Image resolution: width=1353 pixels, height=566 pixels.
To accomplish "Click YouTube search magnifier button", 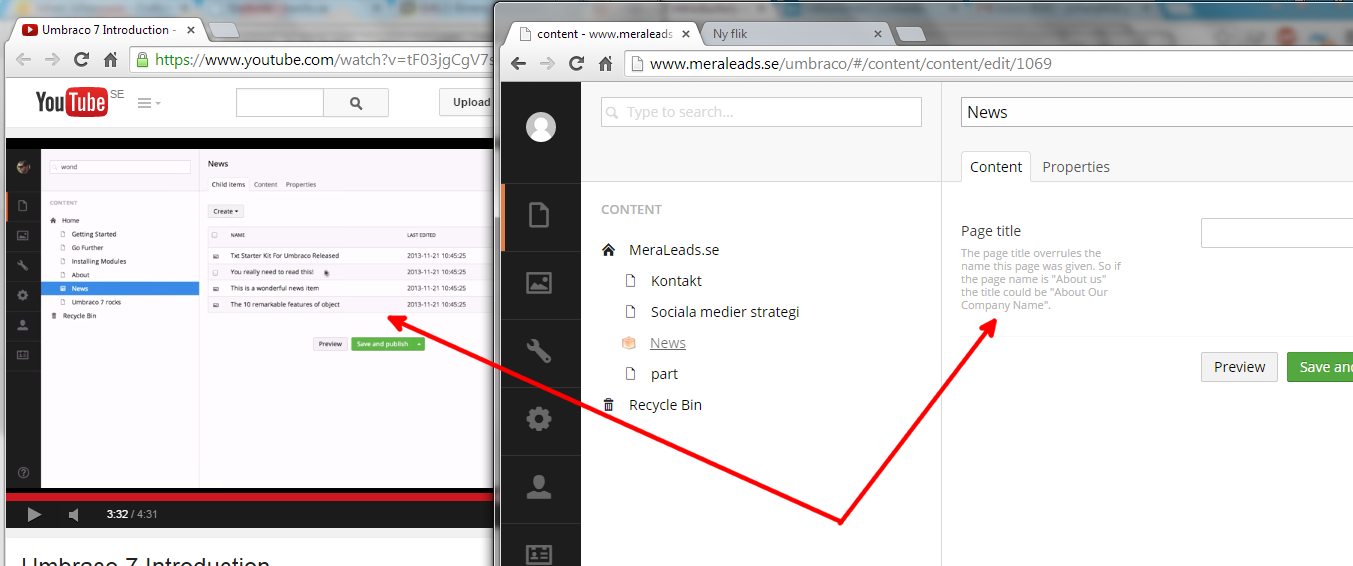I will 356,103.
